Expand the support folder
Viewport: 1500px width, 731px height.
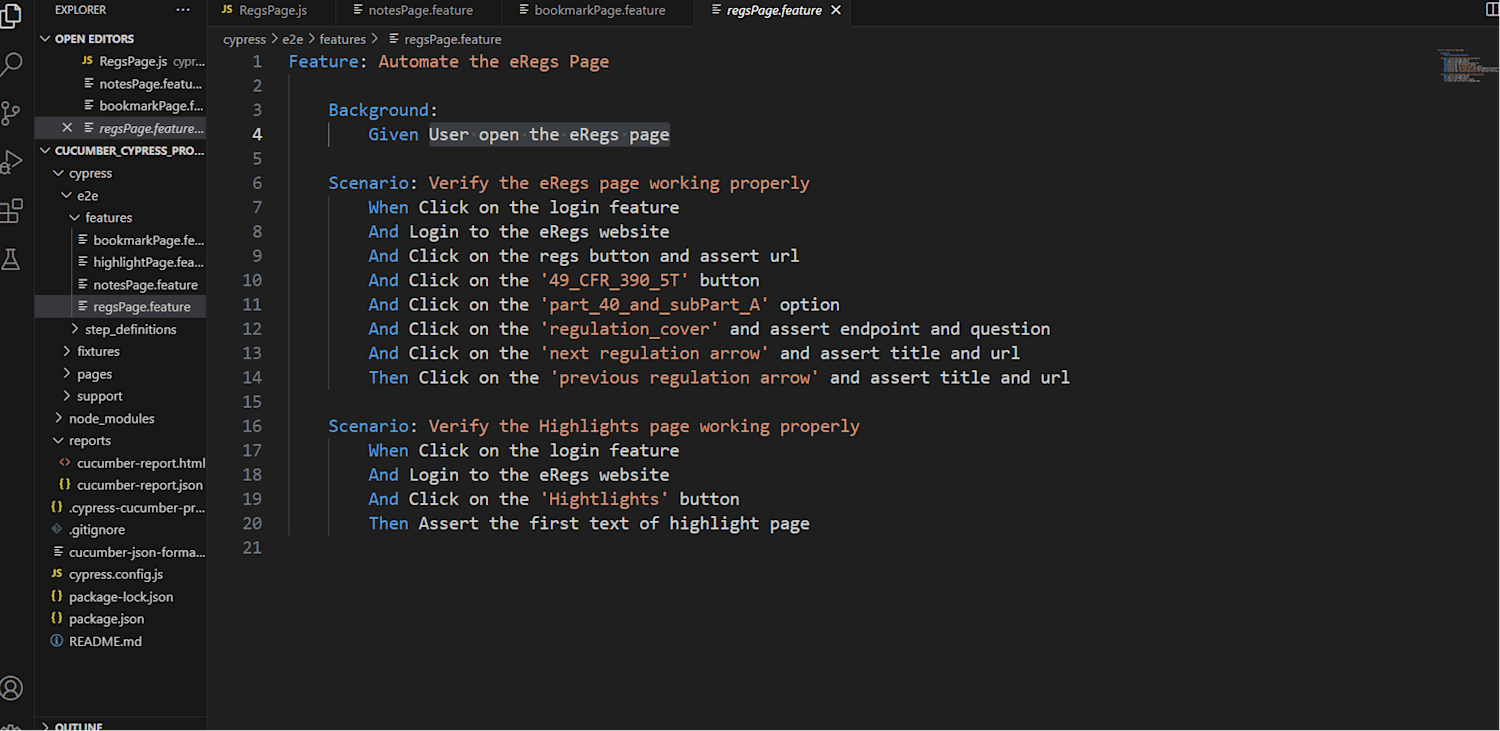coord(66,396)
